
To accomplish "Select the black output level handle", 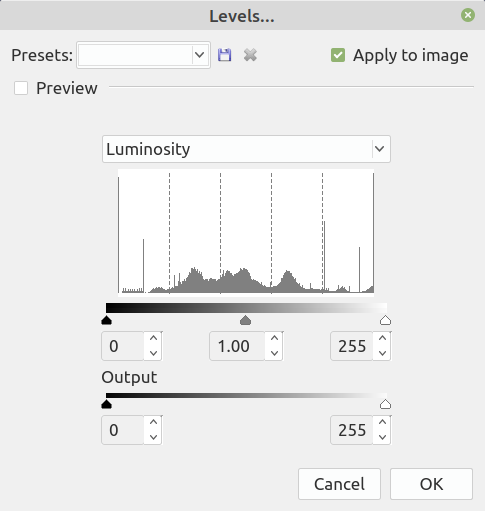I will [x=106, y=404].
